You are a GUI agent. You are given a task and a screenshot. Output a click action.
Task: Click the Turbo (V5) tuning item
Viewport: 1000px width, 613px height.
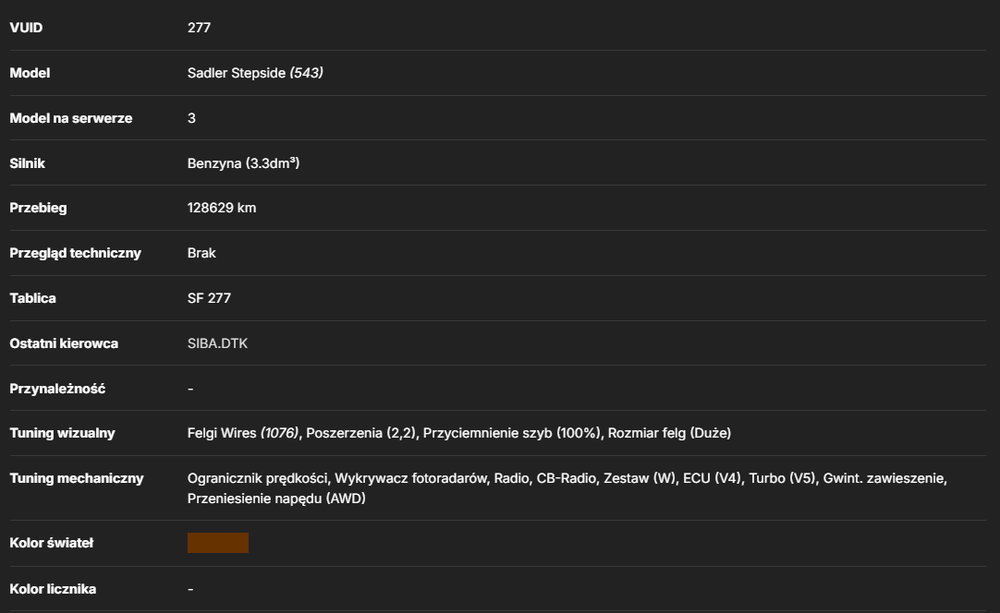click(782, 478)
